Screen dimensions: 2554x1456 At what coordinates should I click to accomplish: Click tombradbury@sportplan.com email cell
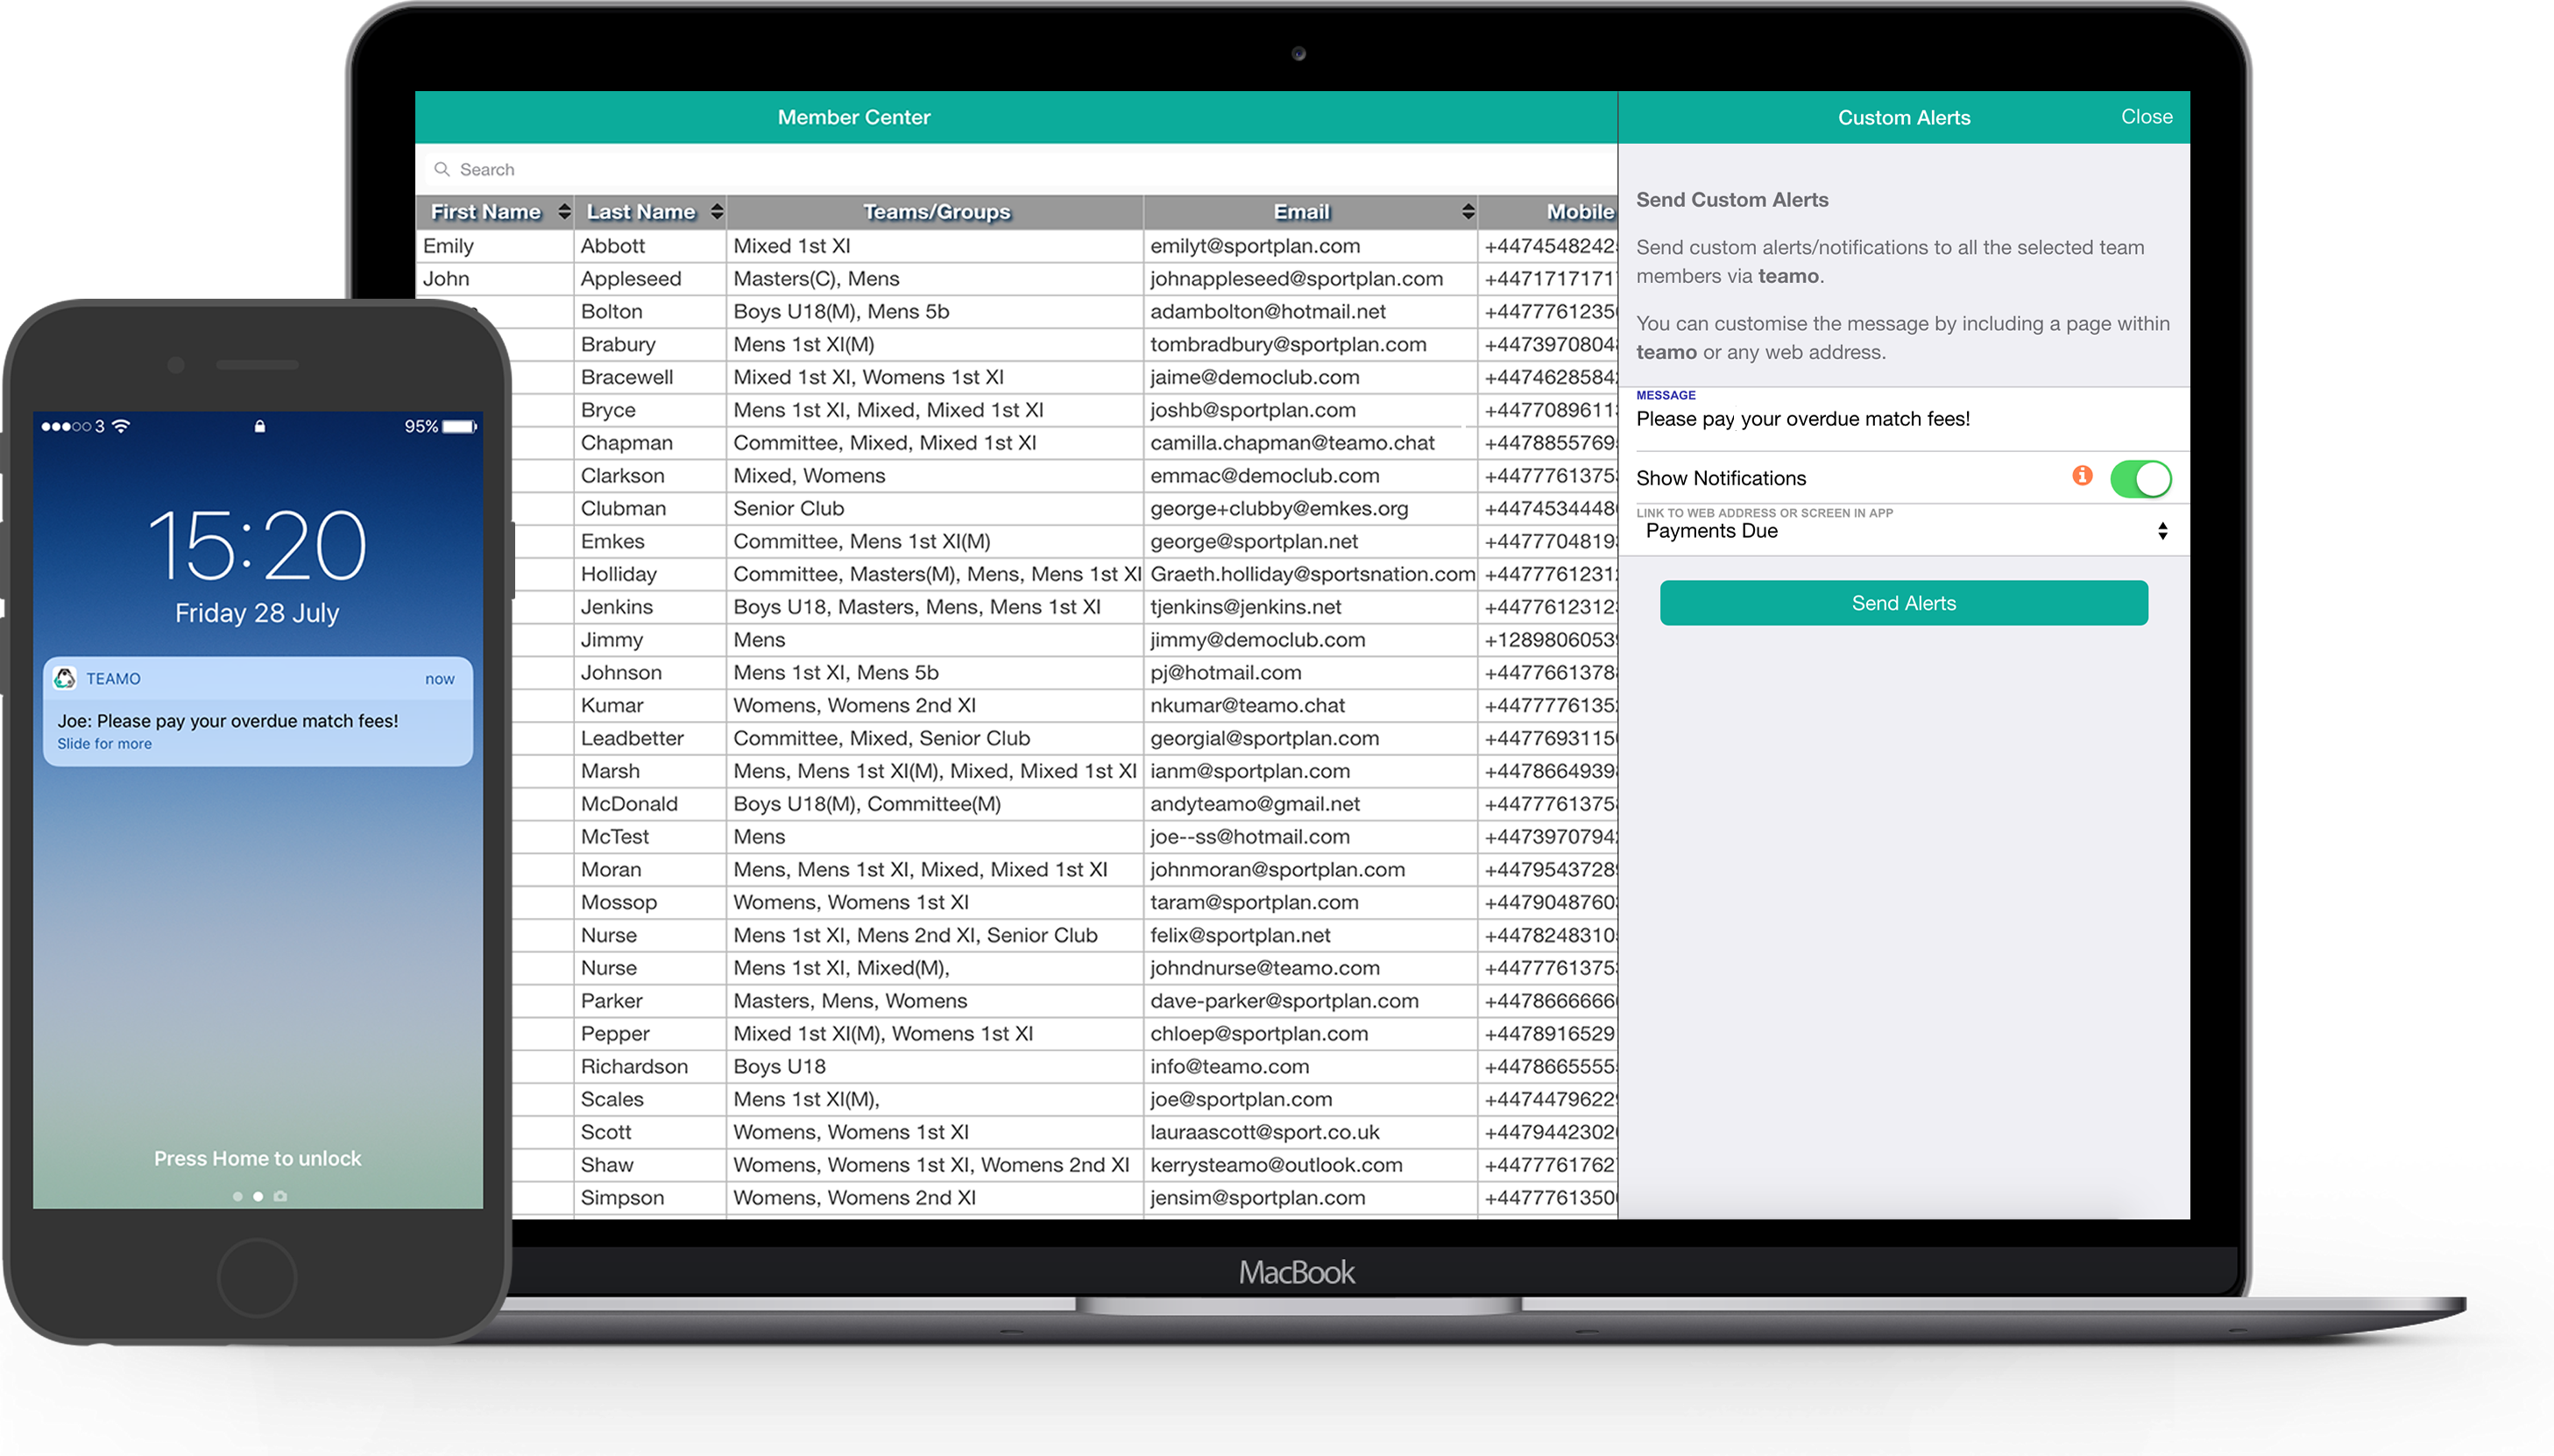1310,344
